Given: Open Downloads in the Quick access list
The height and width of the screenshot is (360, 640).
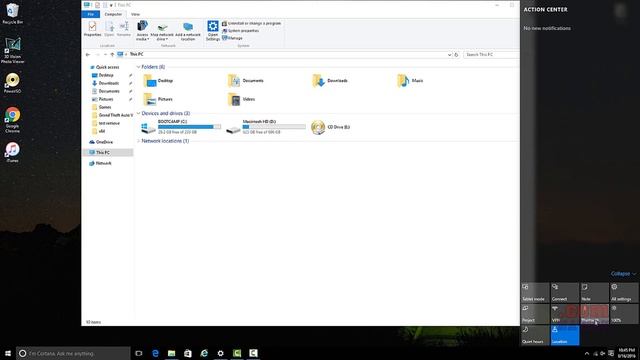Looking at the screenshot, I should pos(109,83).
